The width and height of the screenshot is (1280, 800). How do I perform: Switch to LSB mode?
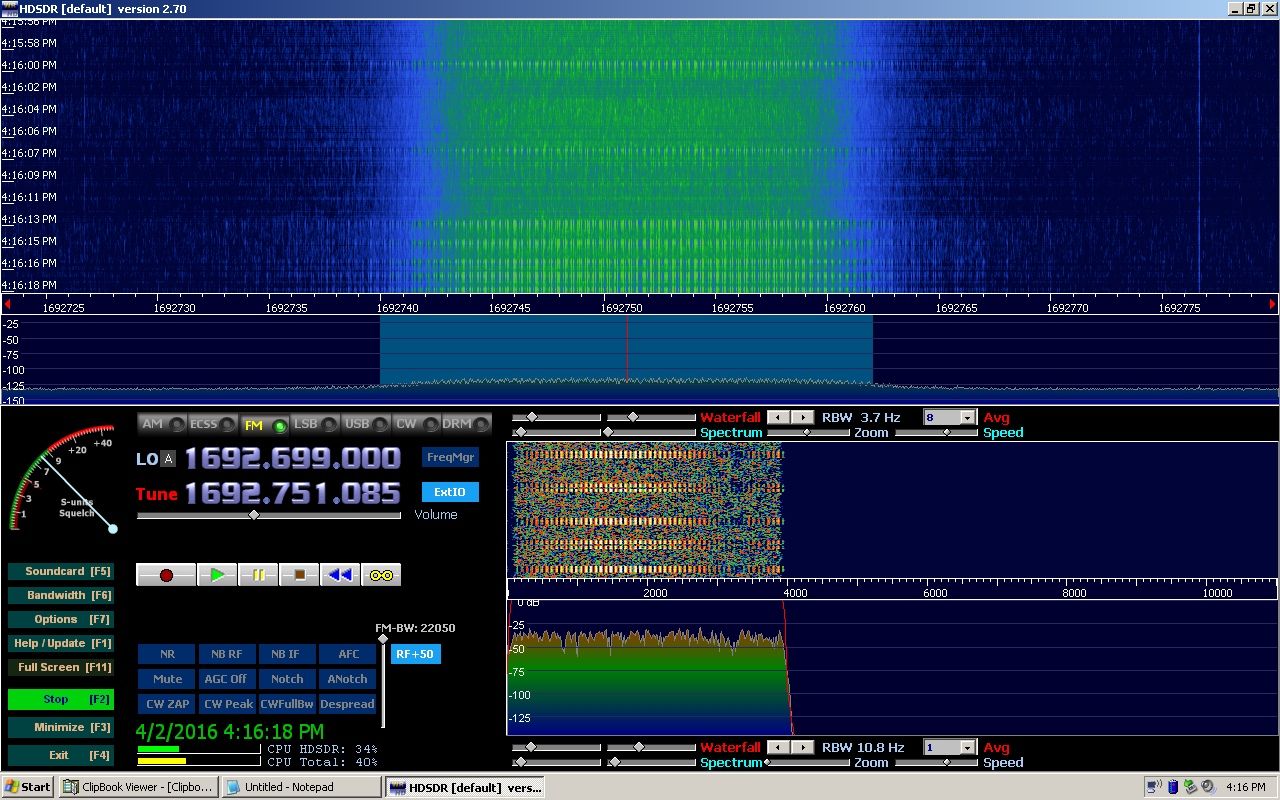[315, 424]
